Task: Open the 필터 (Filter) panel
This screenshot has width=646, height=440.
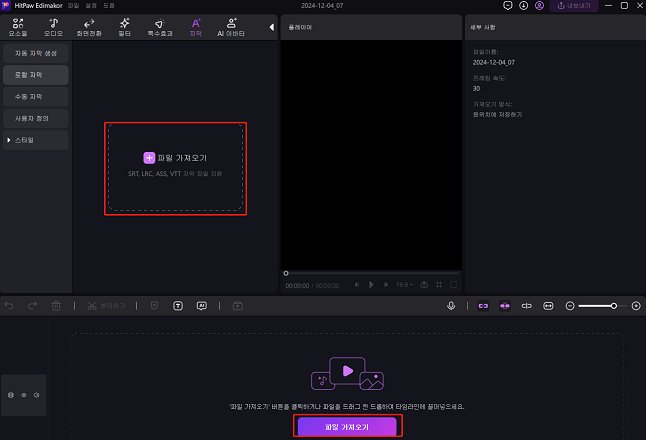Action: [124, 26]
